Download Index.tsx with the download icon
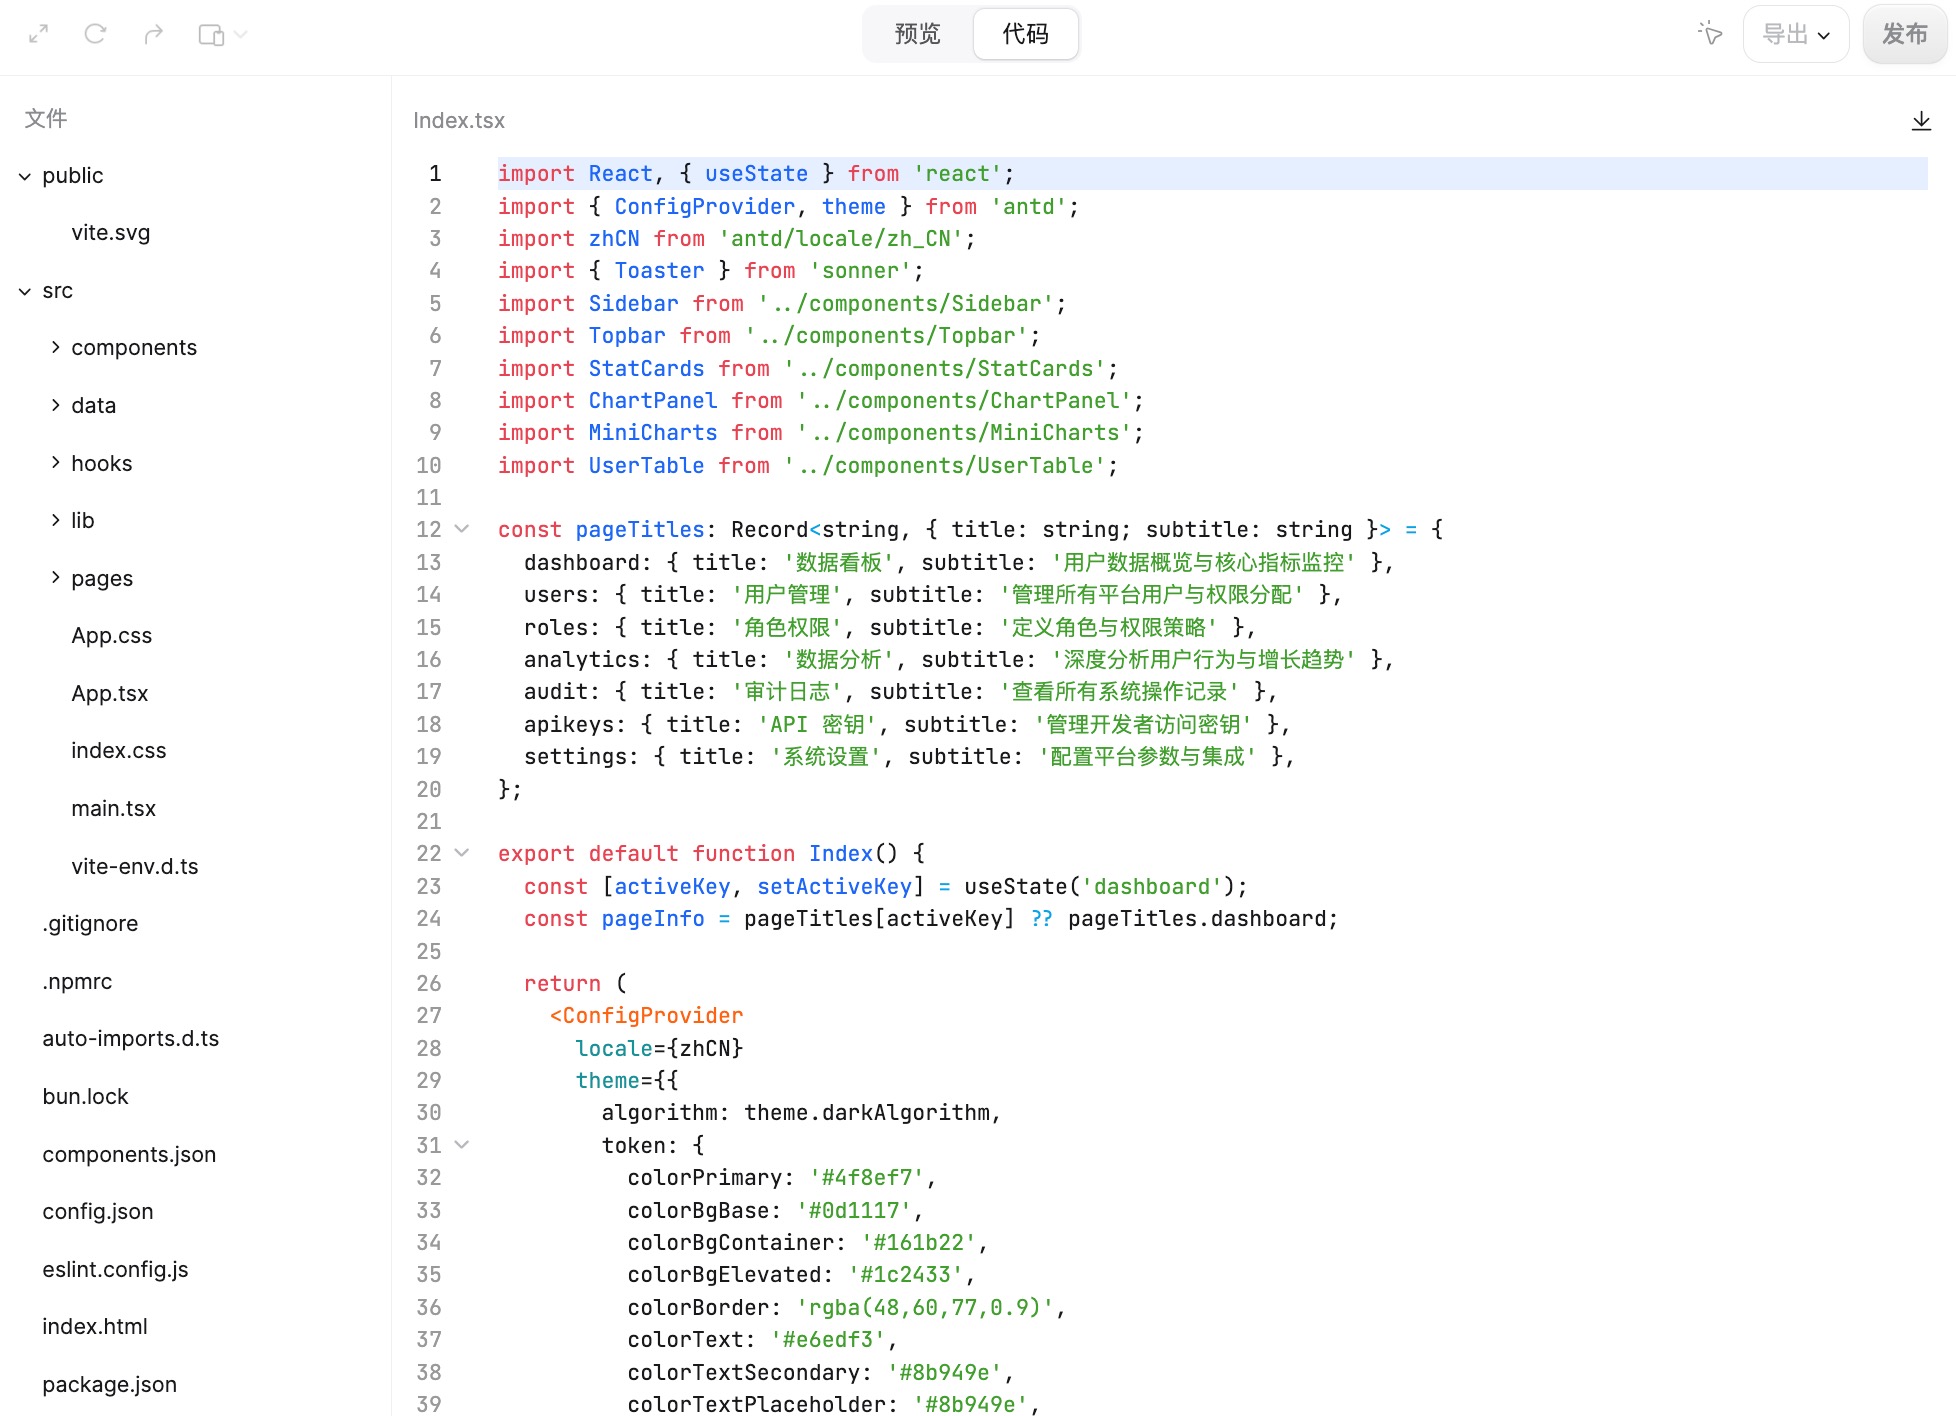 click(x=1921, y=121)
